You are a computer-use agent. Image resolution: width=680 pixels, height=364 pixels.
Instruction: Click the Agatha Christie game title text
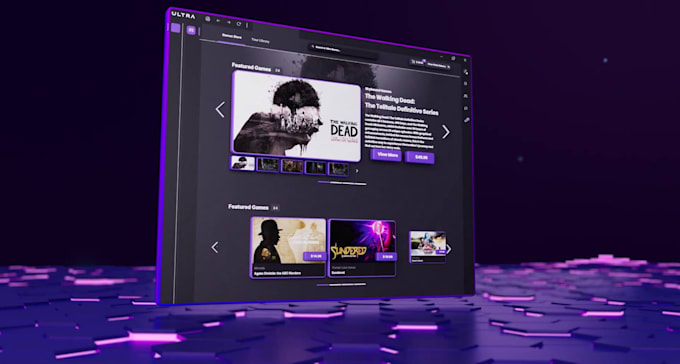click(277, 273)
